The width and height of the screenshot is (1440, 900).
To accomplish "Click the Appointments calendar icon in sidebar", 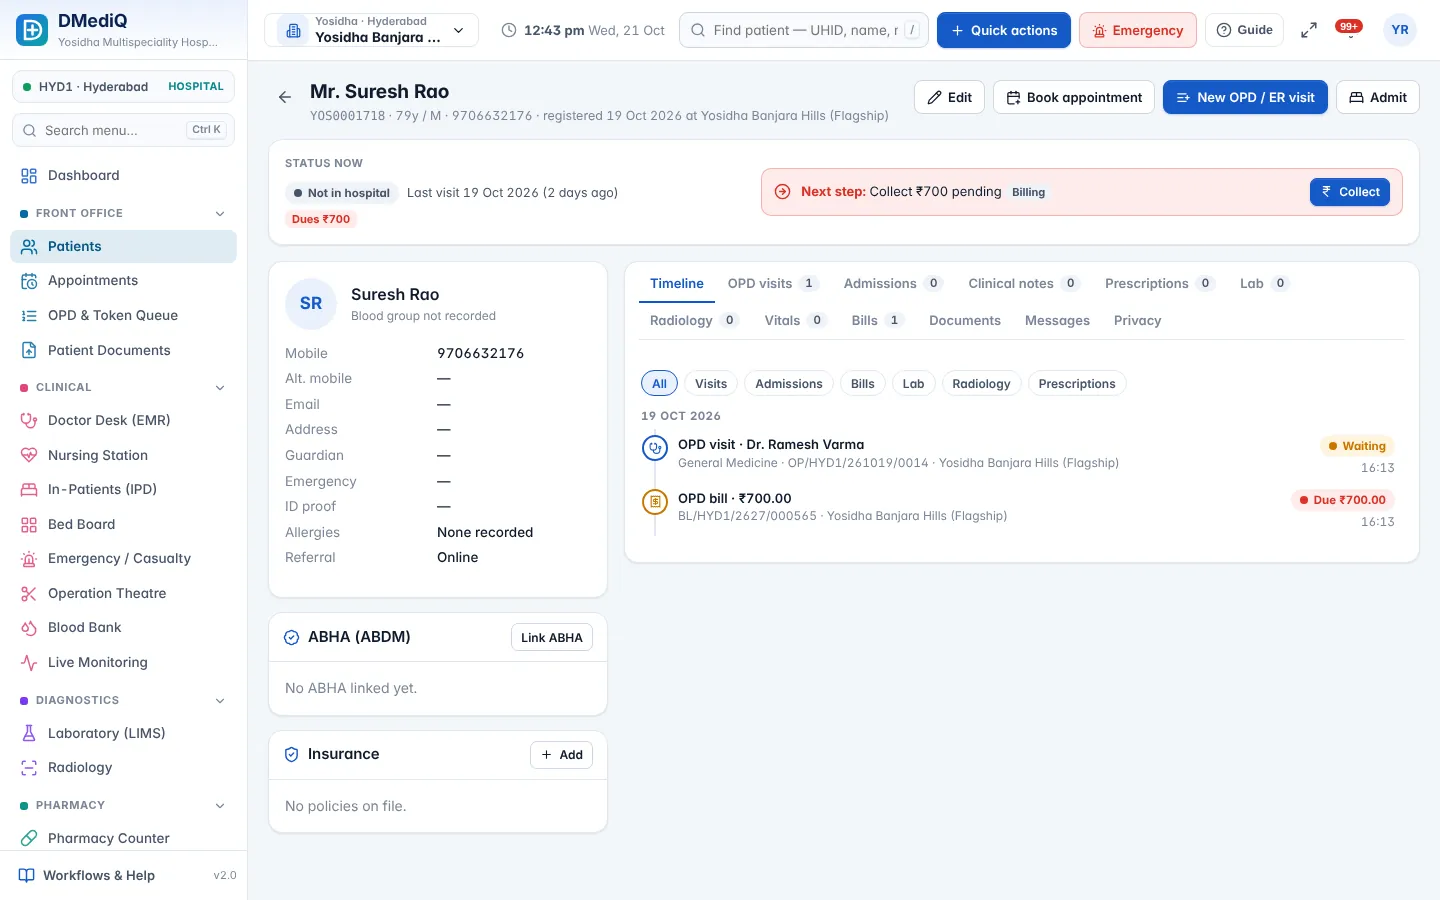I will click(x=29, y=281).
